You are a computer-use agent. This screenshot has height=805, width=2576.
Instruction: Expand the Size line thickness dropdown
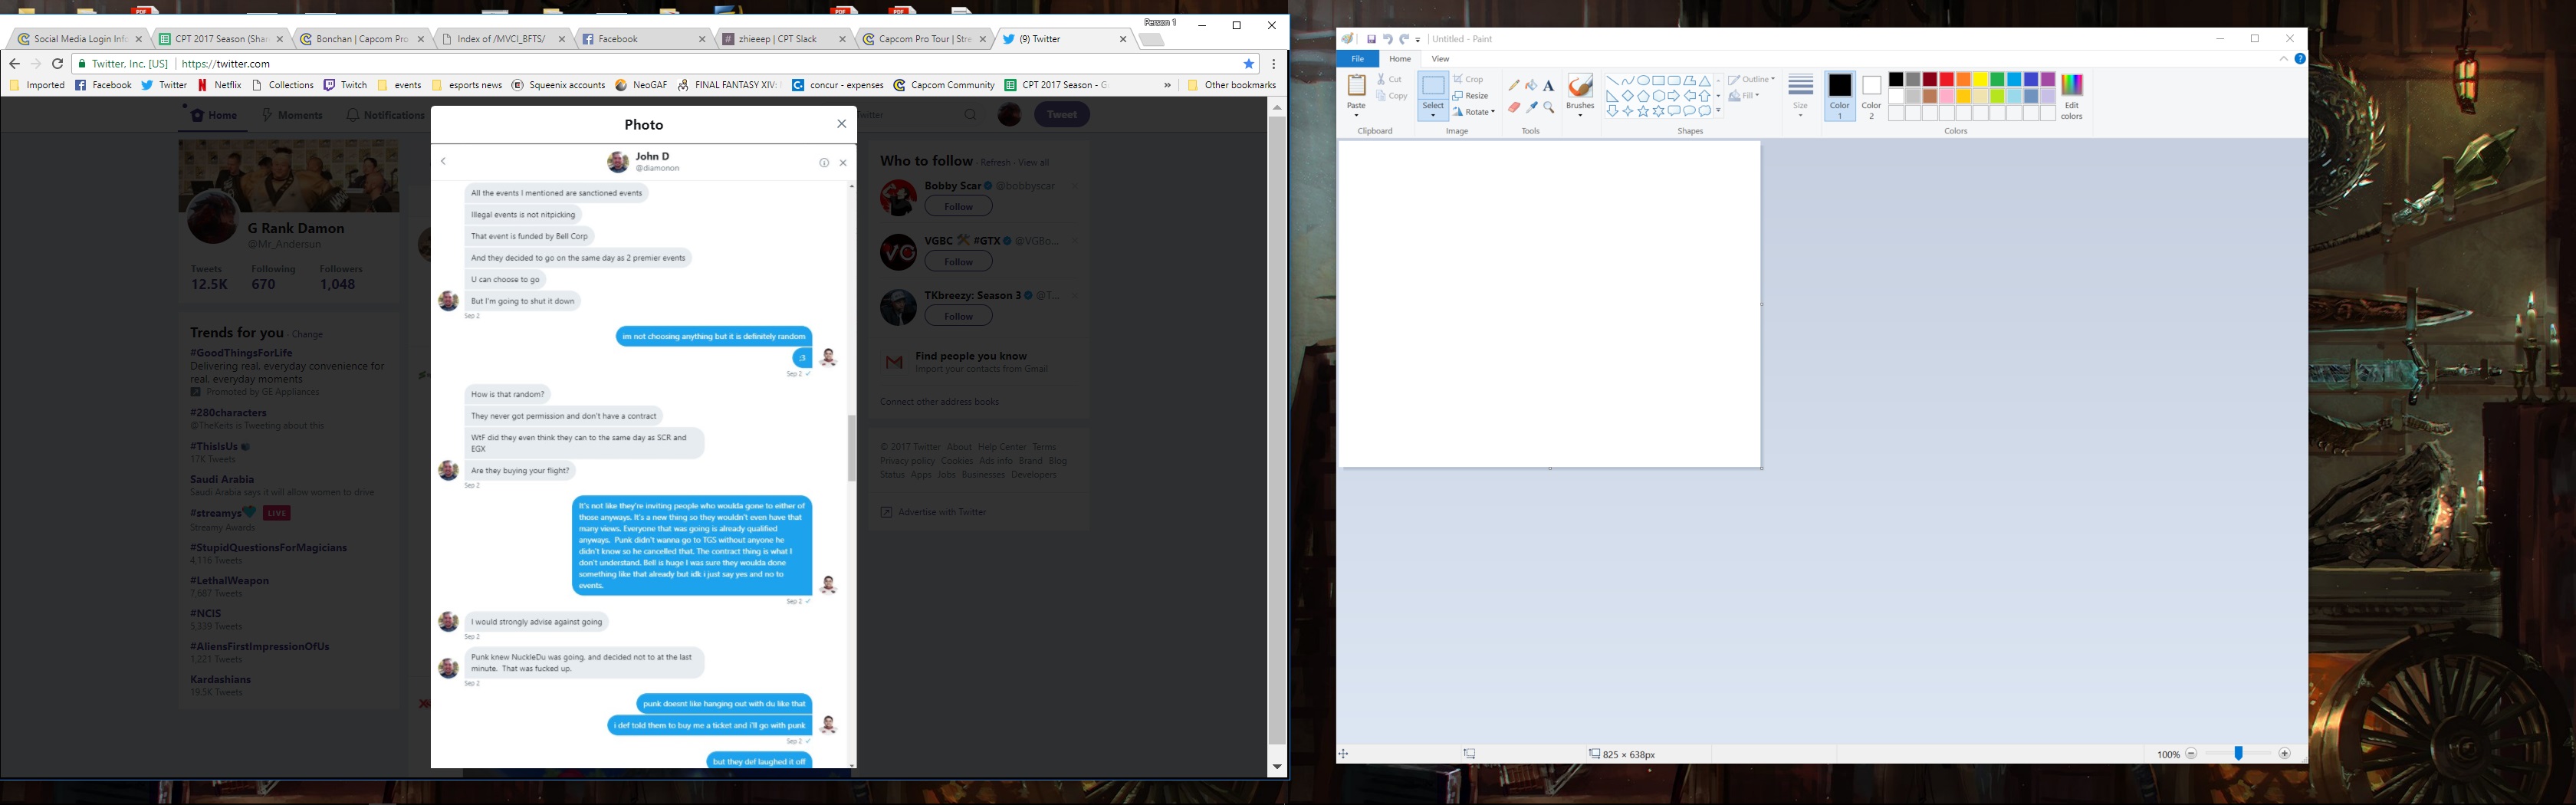(x=1800, y=96)
